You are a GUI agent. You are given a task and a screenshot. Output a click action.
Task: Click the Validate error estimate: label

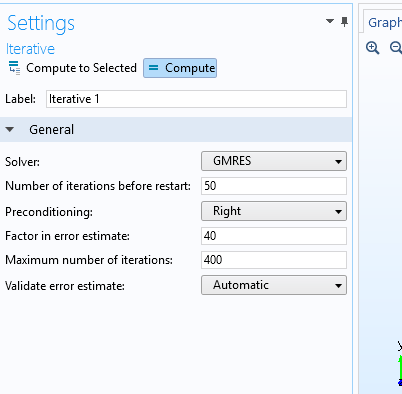tap(65, 286)
